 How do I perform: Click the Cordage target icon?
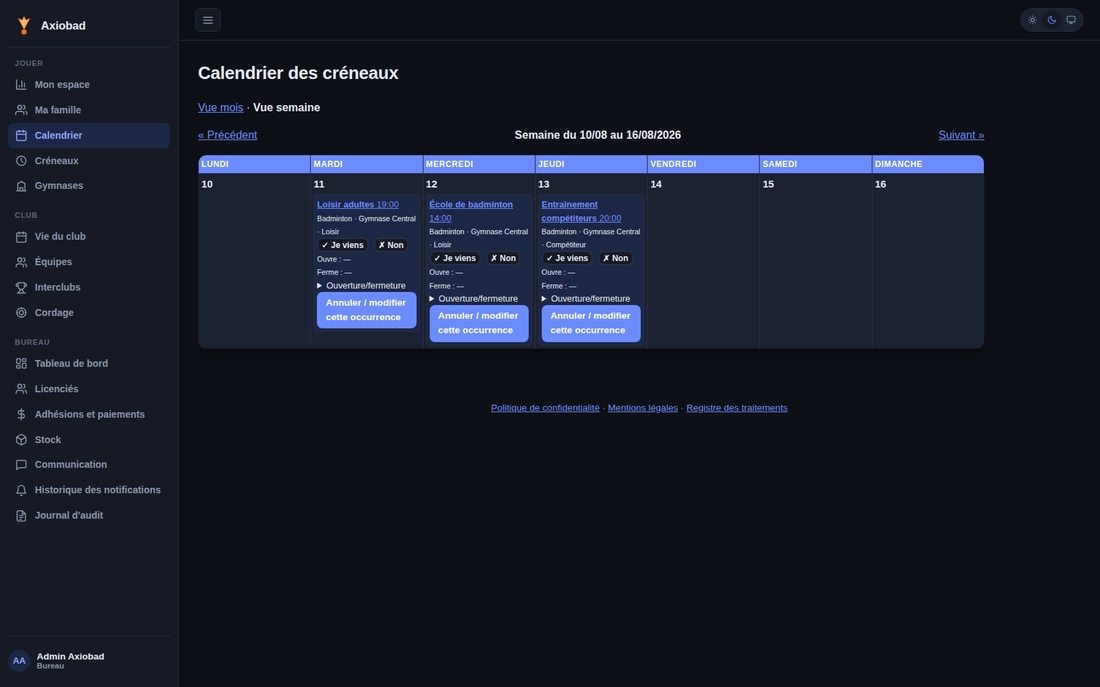point(21,312)
